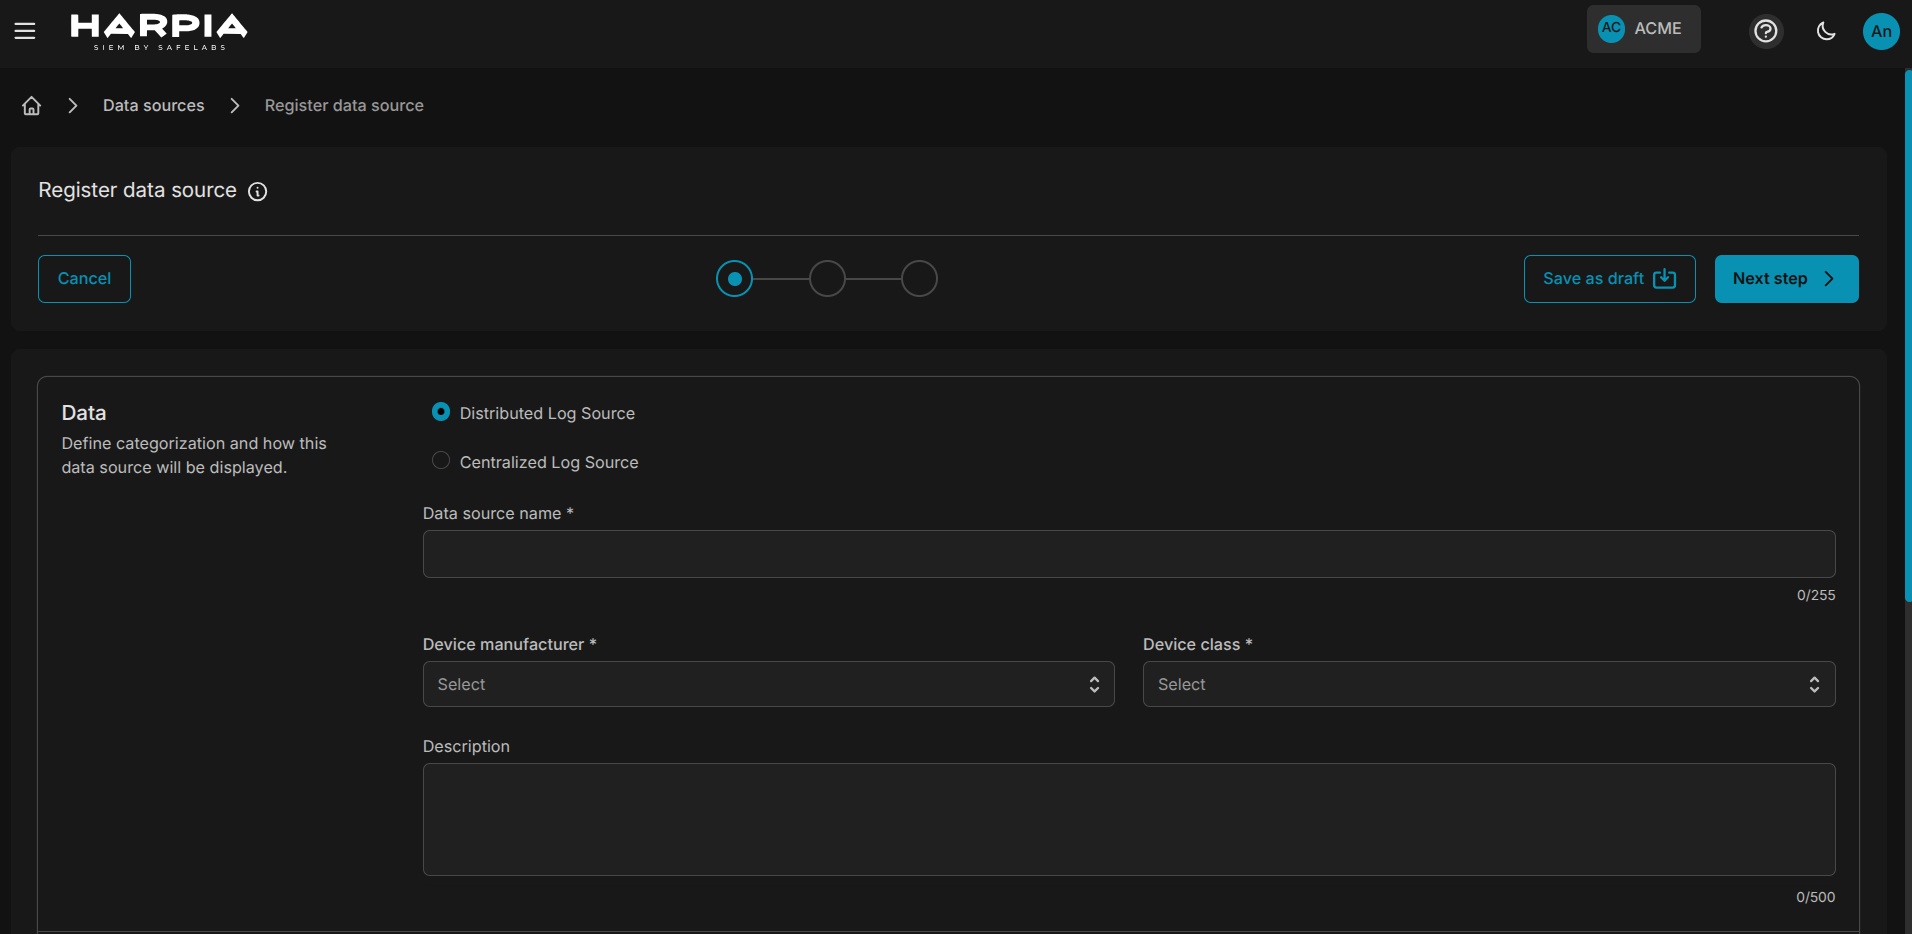
Task: Focus the Description text area
Action: [x=1129, y=820]
